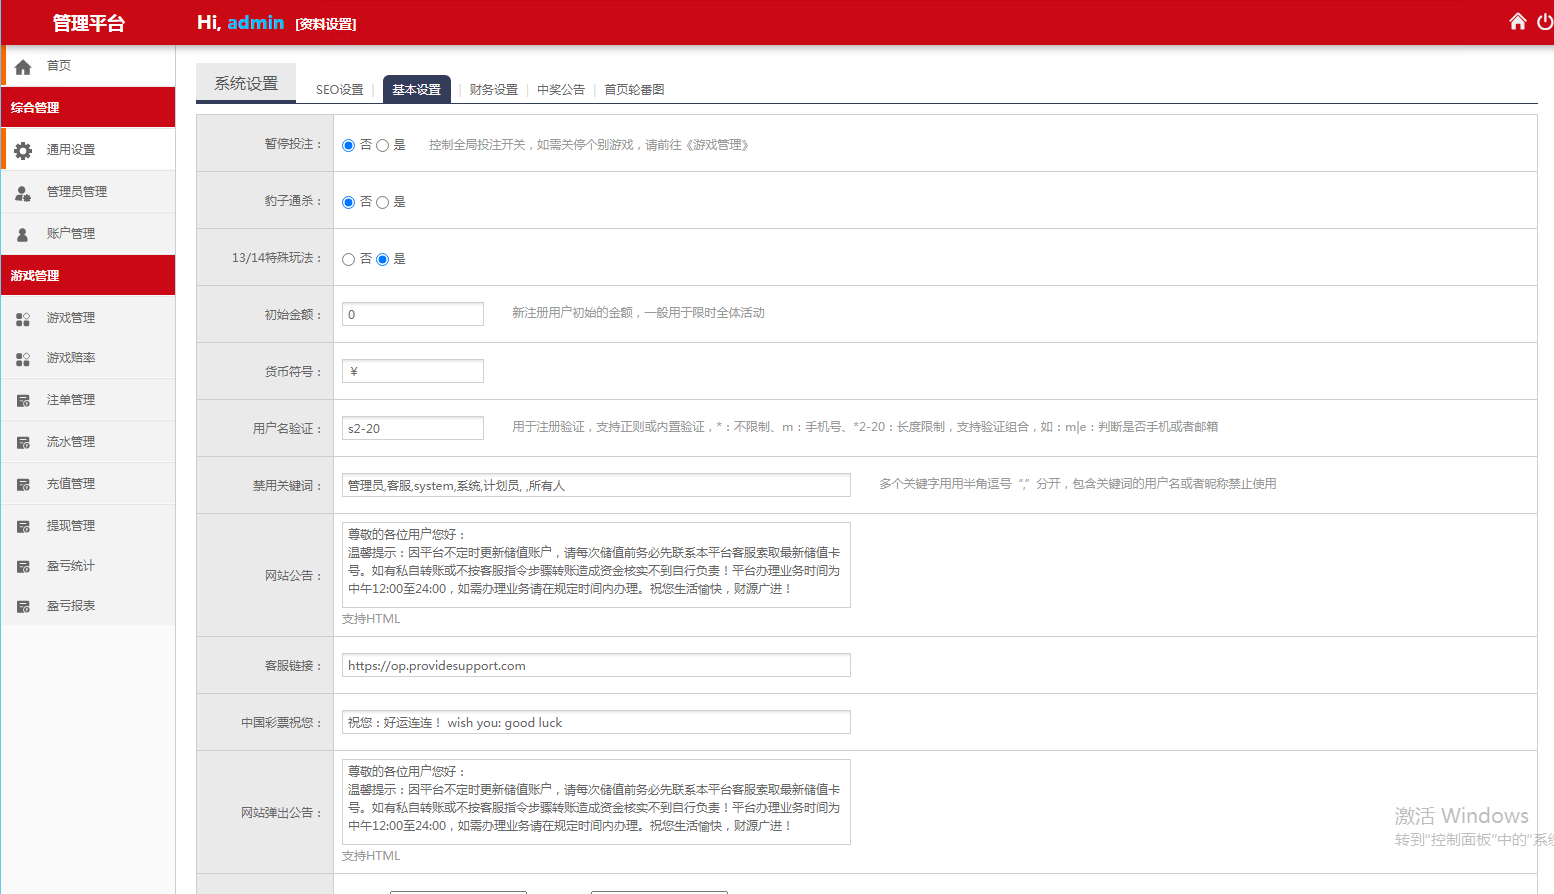Click the icon beside 充值管理

click(23, 485)
